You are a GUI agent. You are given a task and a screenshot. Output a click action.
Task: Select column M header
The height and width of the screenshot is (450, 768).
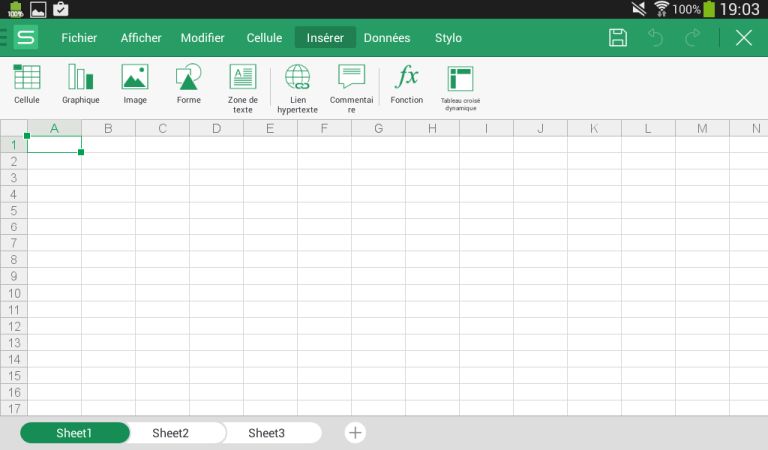[702, 128]
